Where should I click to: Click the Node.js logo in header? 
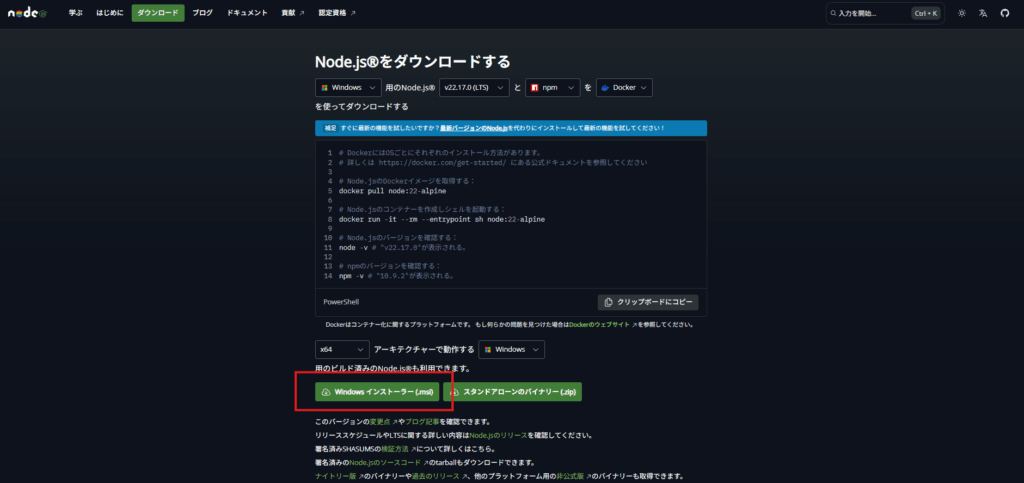[27, 13]
